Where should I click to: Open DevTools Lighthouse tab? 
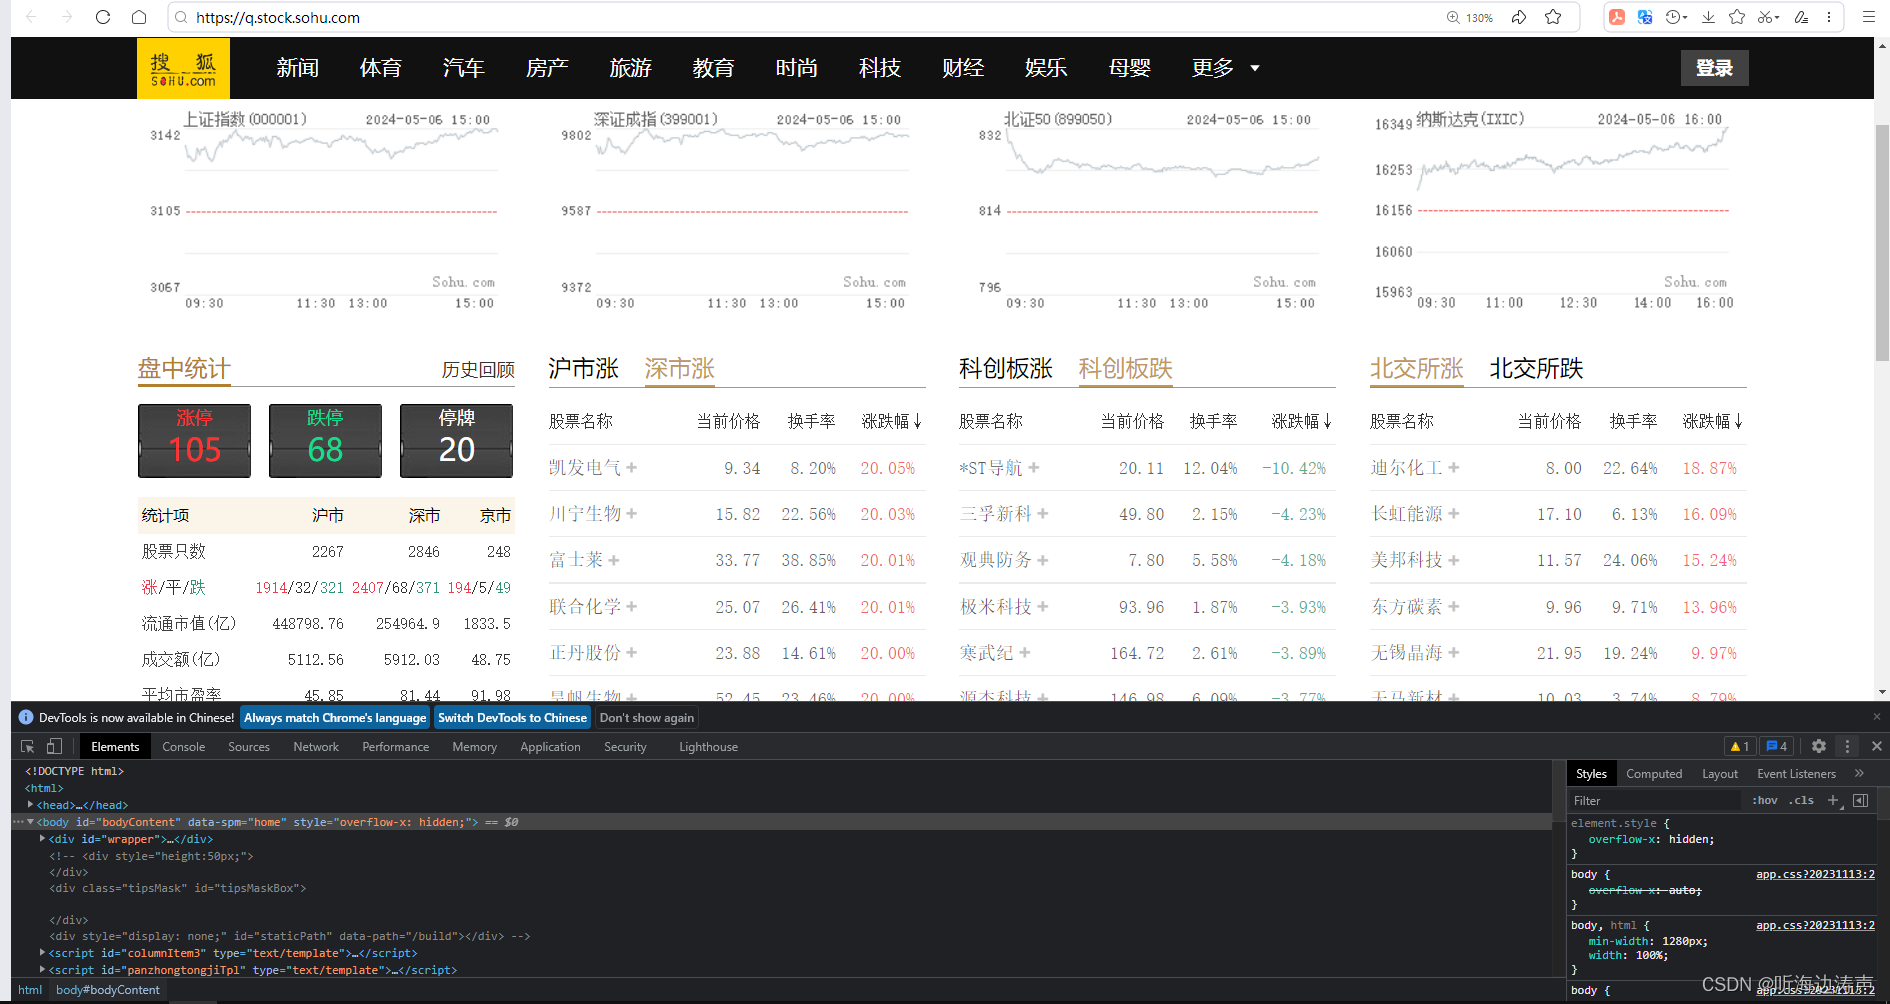coord(708,746)
